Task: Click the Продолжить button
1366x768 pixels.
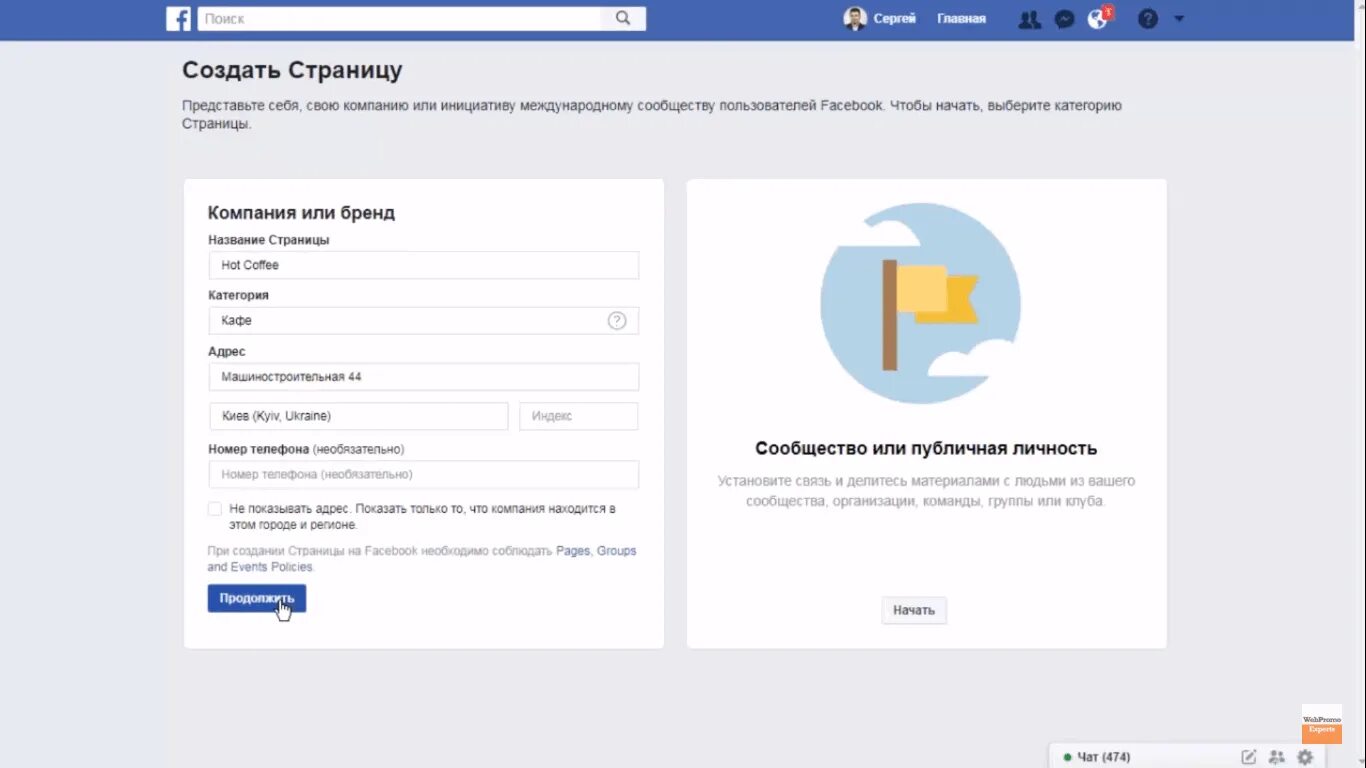Action: point(257,598)
